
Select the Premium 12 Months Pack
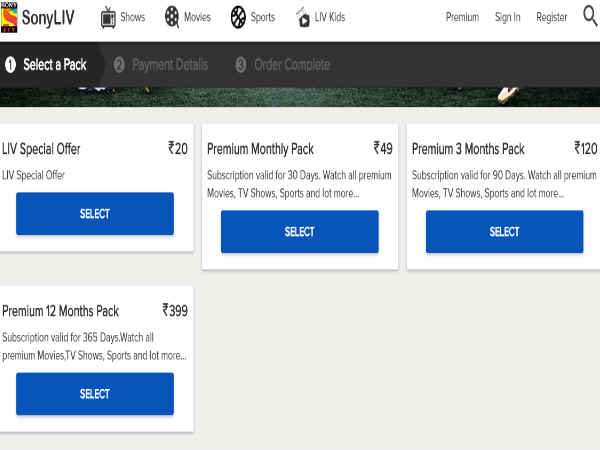(x=95, y=394)
